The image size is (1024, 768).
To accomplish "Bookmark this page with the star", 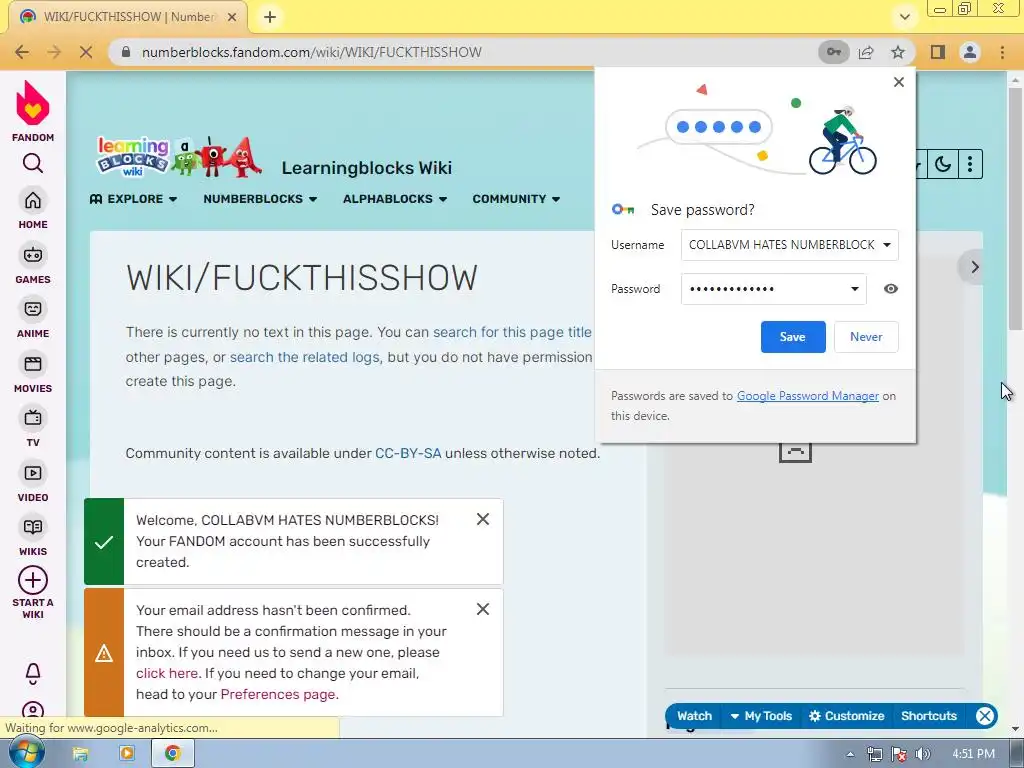I will [898, 52].
